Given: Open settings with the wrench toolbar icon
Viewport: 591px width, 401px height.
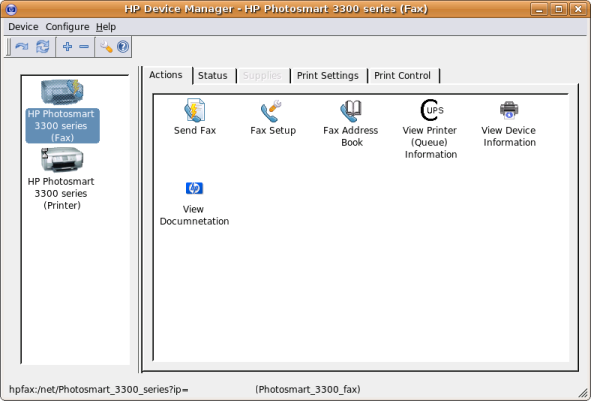Looking at the screenshot, I should [x=106, y=47].
